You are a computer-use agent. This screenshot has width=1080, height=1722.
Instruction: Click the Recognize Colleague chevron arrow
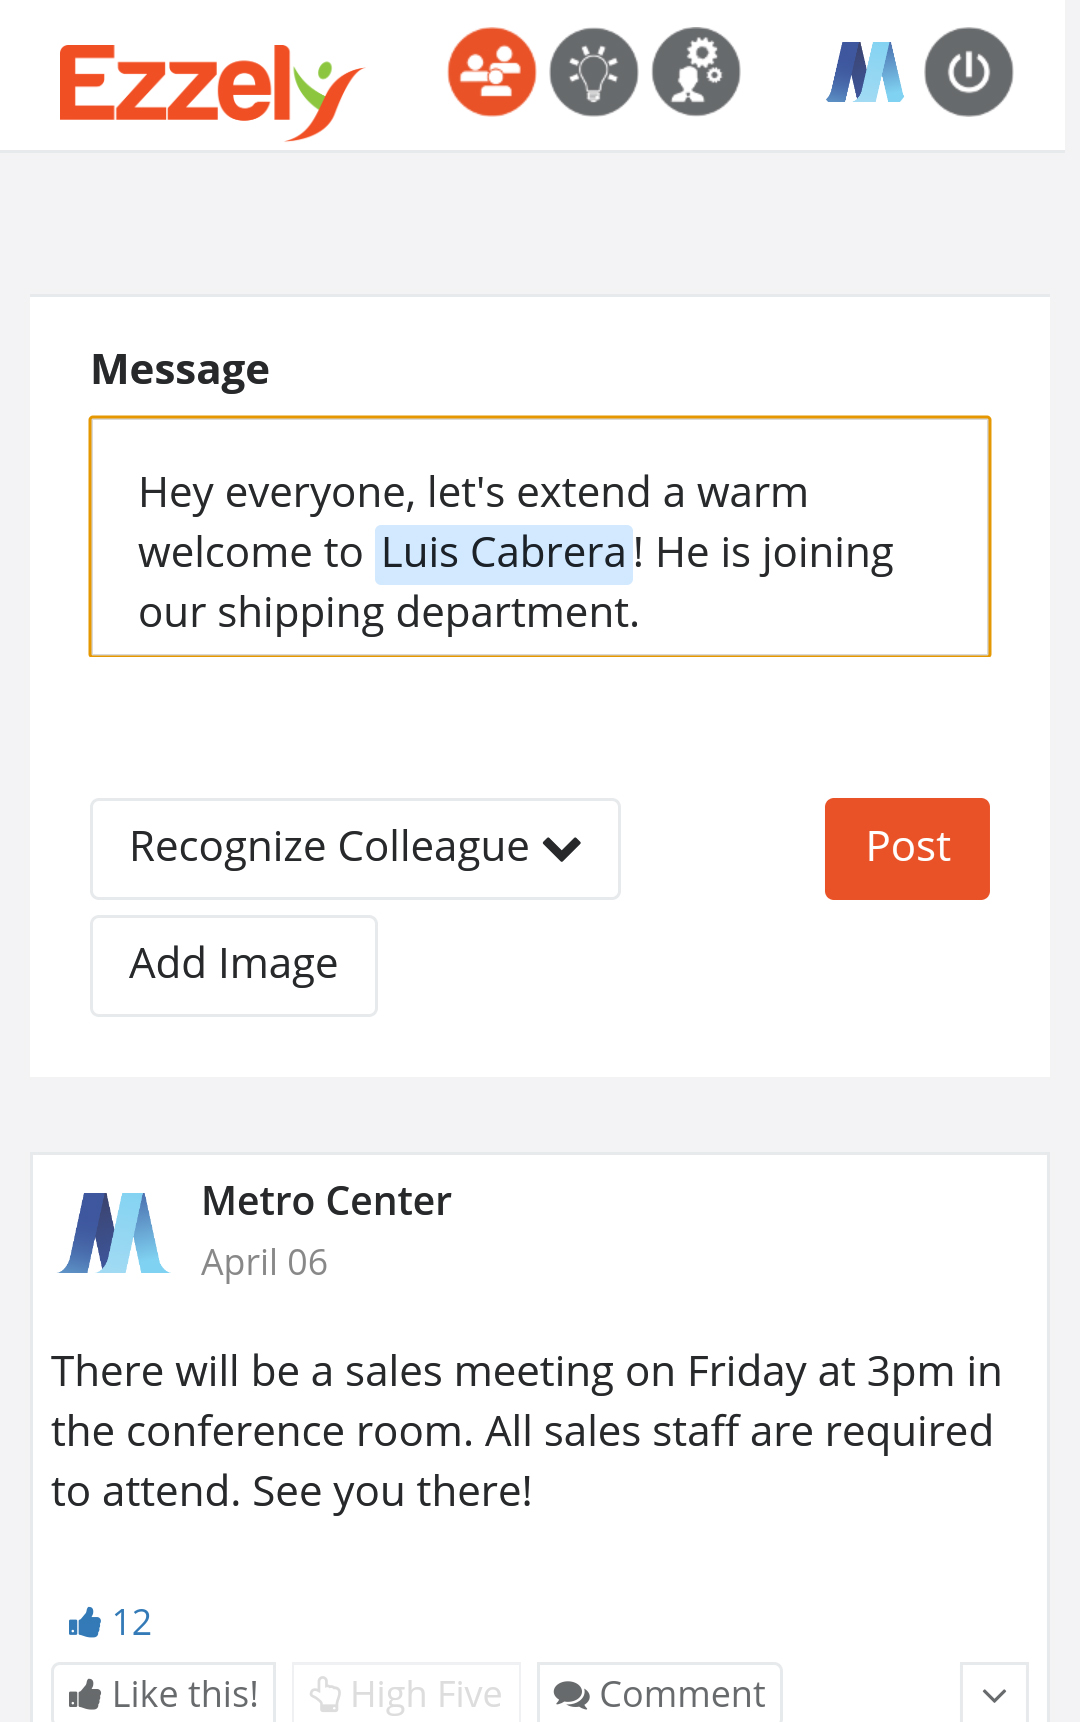click(x=562, y=849)
